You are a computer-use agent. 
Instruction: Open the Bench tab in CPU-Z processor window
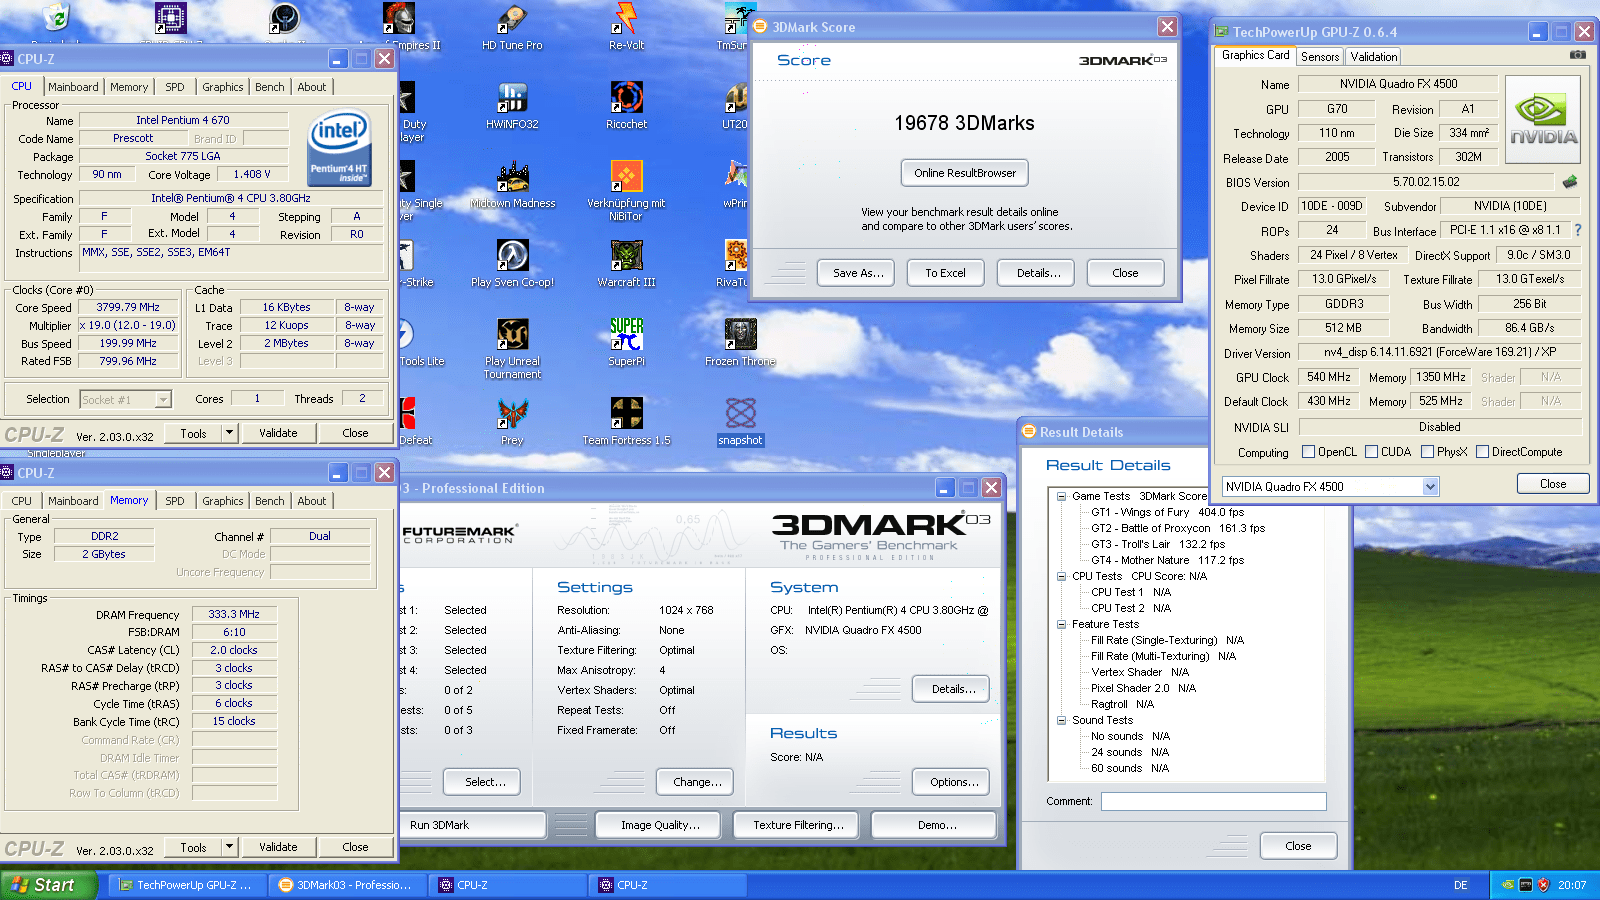click(x=269, y=87)
